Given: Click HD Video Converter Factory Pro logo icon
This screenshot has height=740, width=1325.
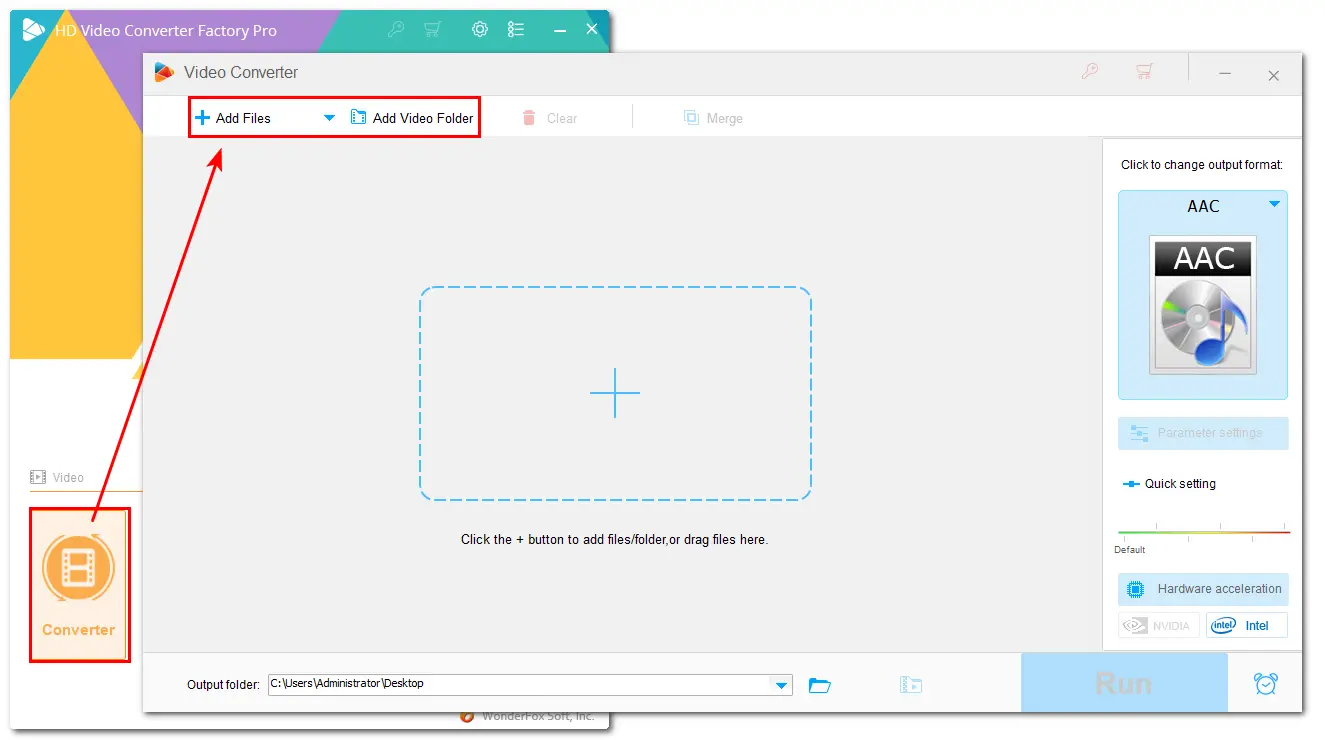Looking at the screenshot, I should [x=34, y=30].
